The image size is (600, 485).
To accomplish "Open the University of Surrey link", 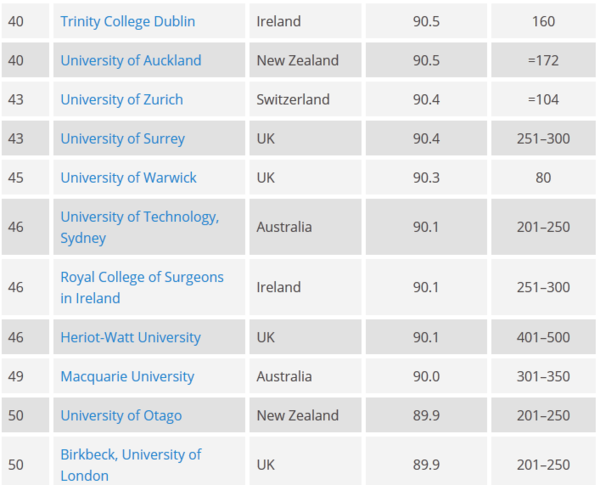I will coord(123,139).
